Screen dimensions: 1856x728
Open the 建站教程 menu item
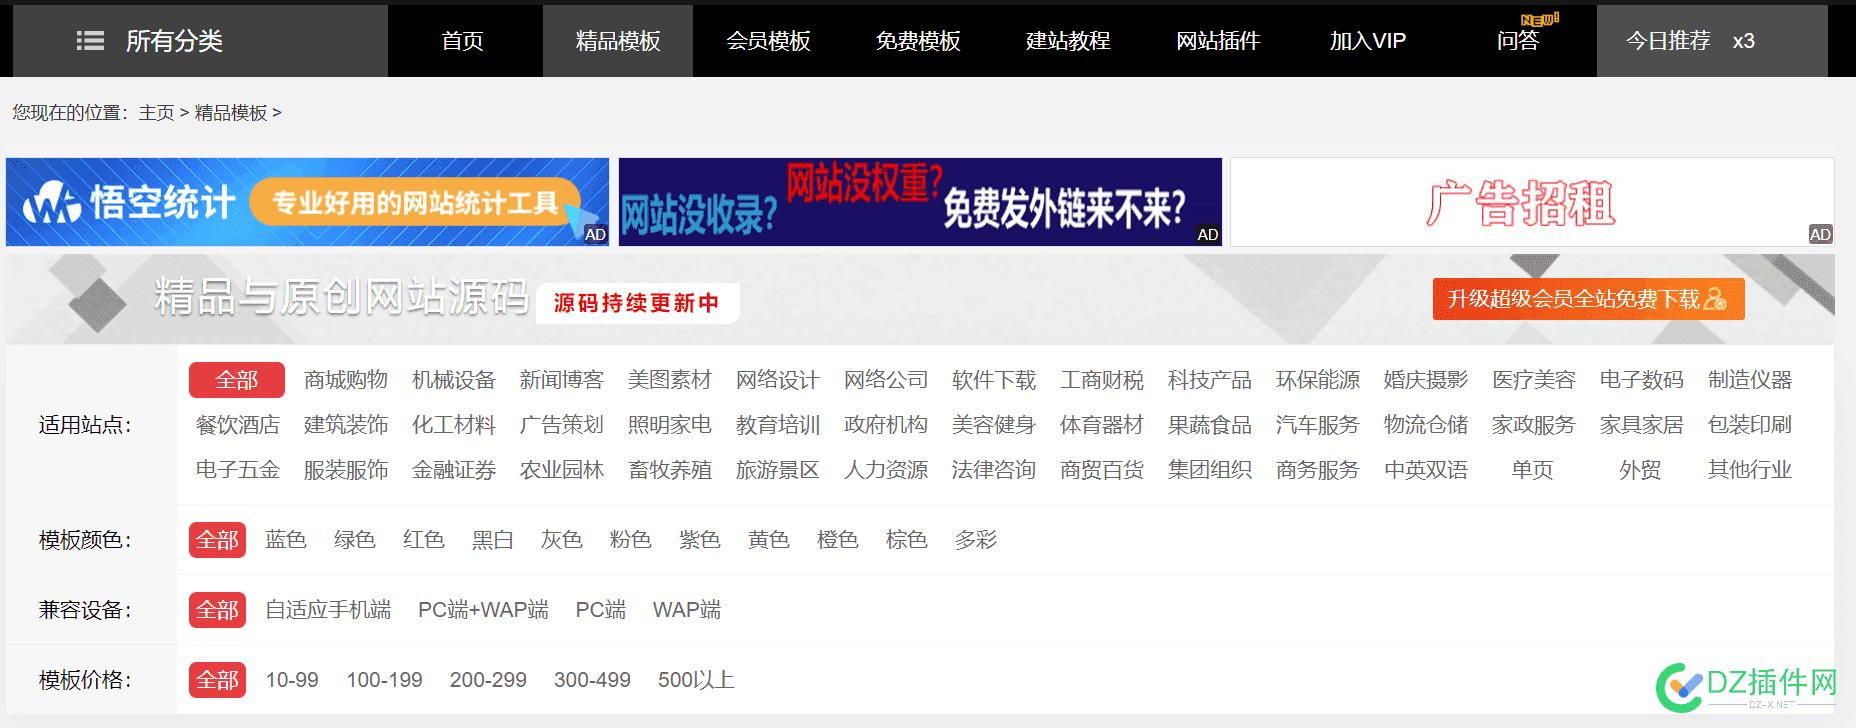coord(1068,41)
